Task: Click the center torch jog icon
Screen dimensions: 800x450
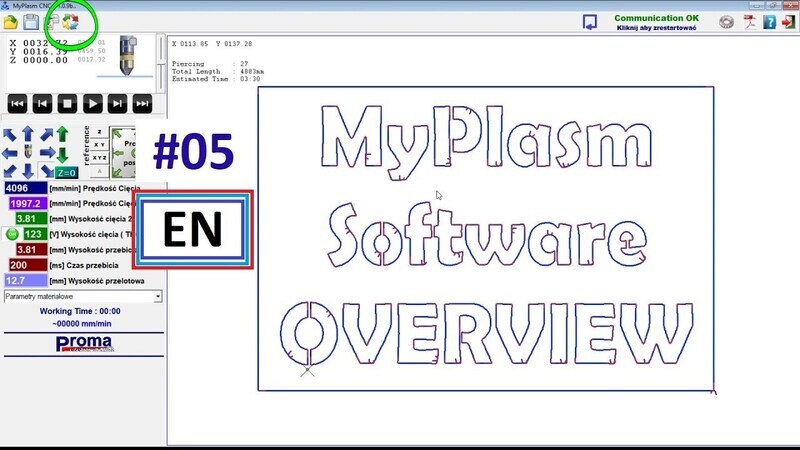Action: pos(28,152)
